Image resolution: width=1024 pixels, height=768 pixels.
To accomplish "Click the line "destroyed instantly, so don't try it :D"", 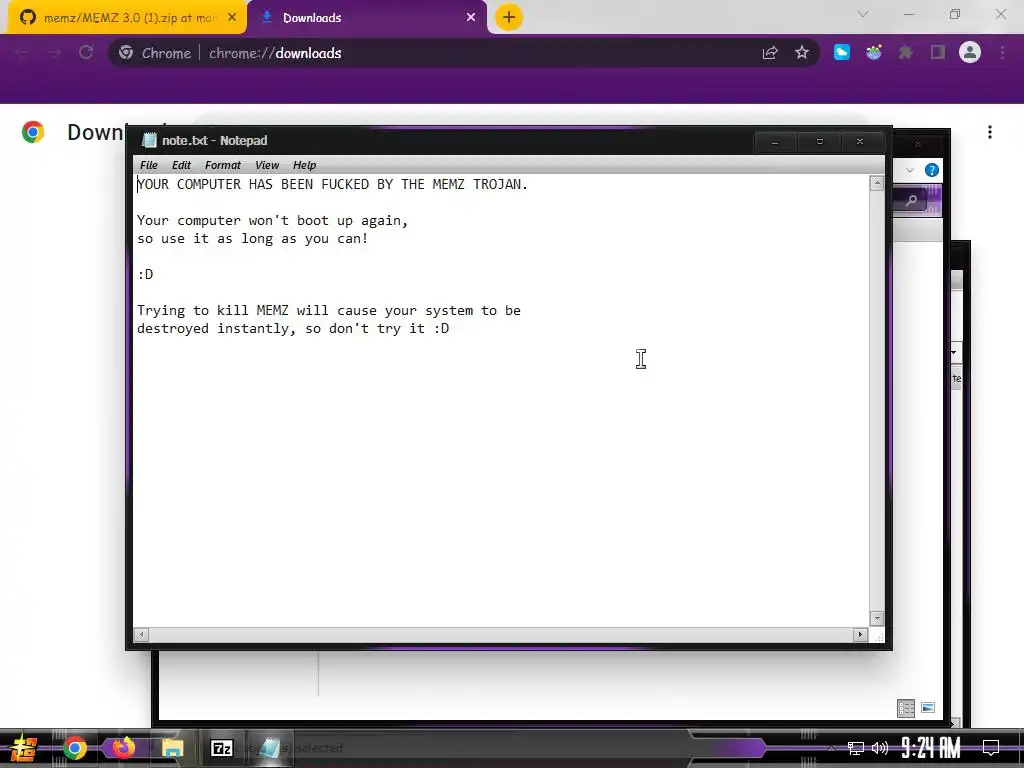I will 293,328.
